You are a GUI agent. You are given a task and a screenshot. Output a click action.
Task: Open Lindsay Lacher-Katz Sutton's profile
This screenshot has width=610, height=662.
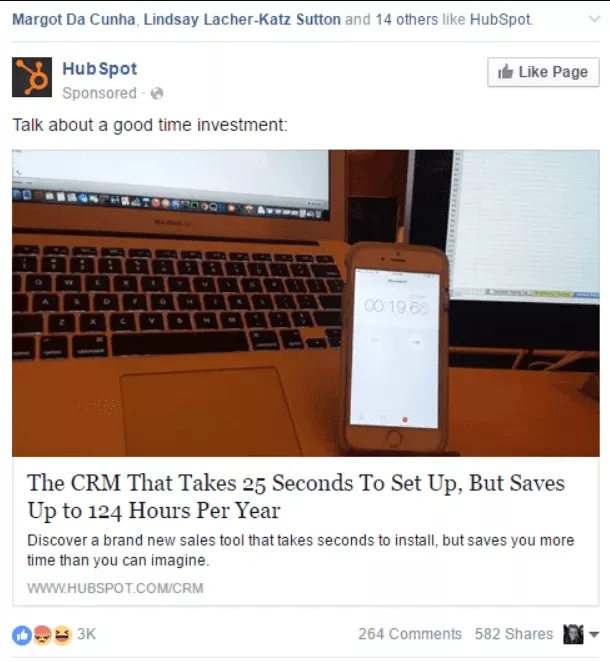(242, 19)
